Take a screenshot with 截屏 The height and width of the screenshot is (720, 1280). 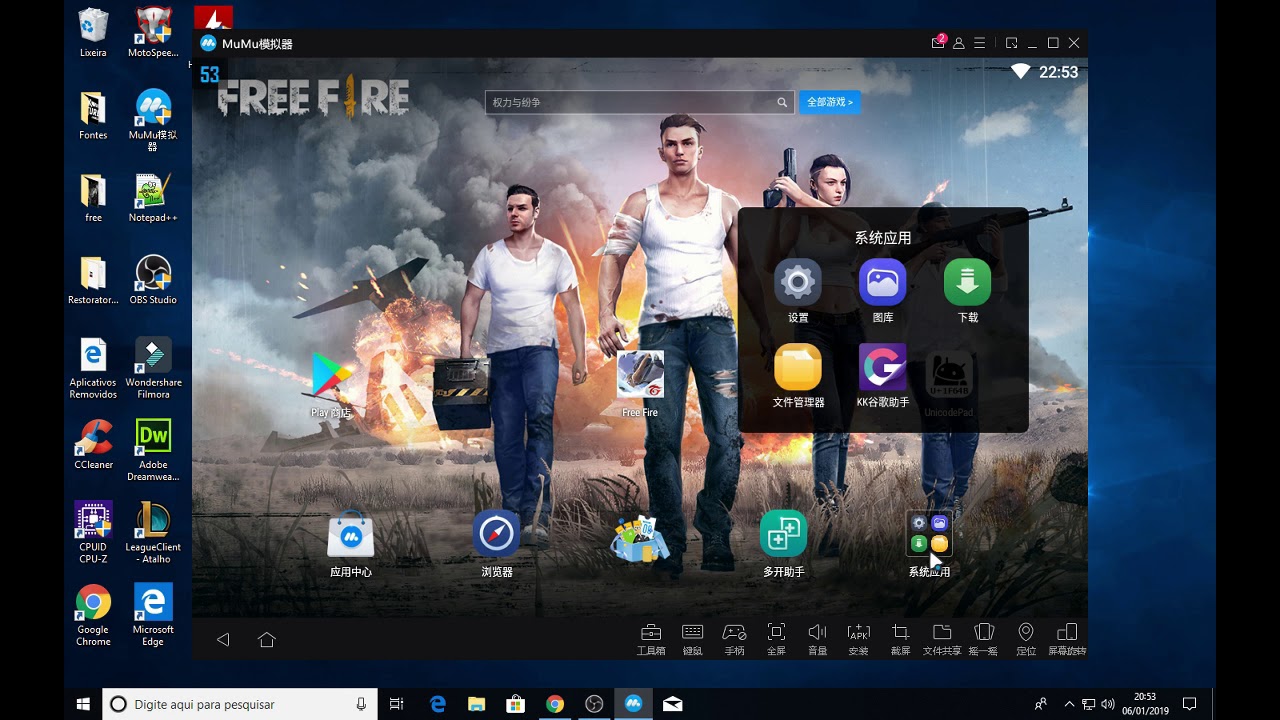(900, 638)
